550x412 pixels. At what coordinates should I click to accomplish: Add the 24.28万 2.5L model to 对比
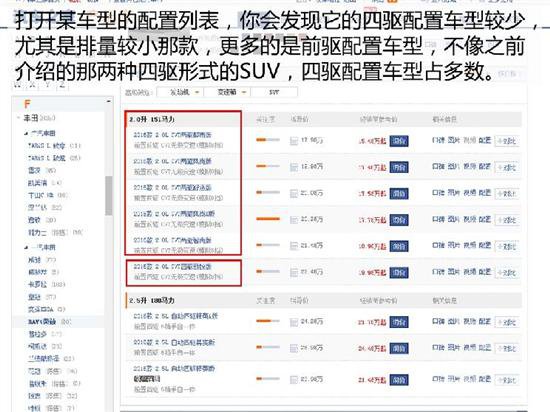(507, 322)
